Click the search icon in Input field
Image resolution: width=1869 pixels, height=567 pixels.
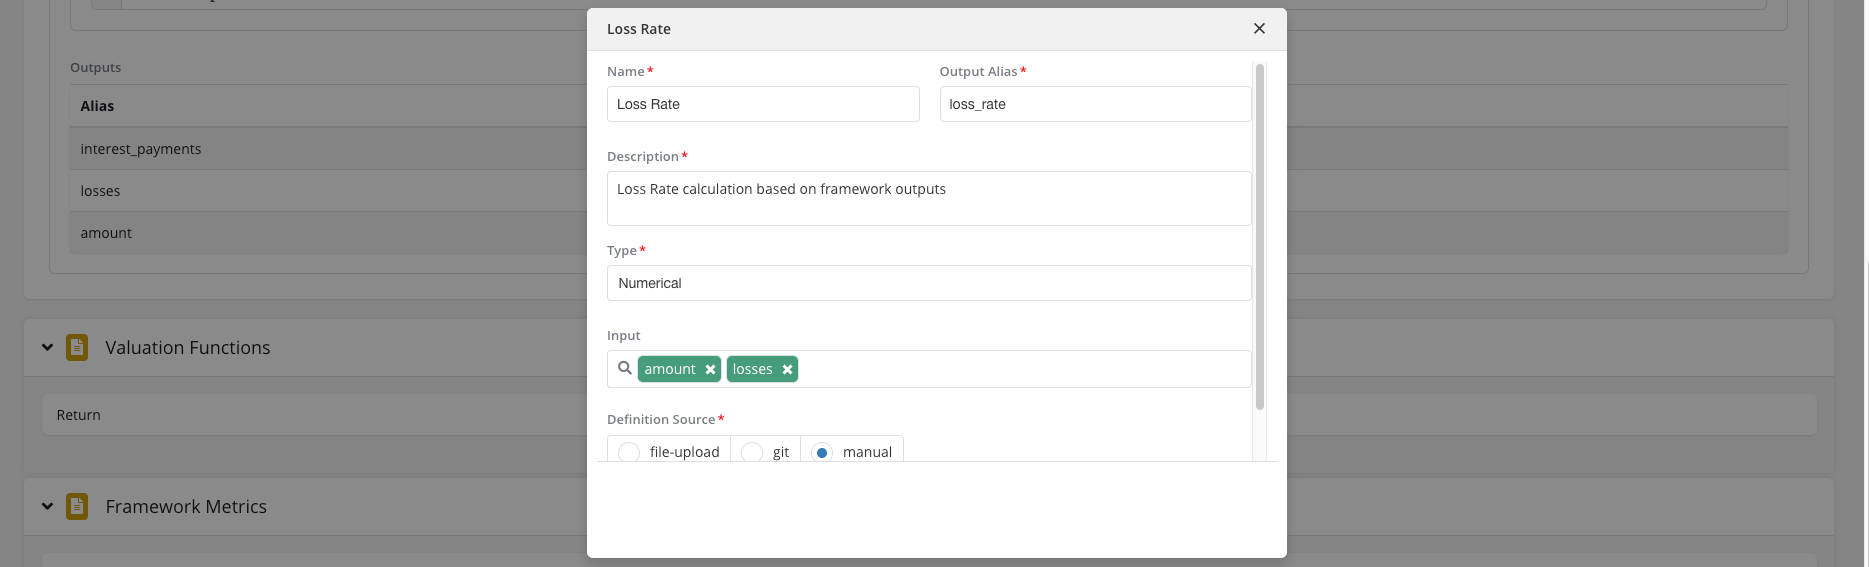[625, 368]
